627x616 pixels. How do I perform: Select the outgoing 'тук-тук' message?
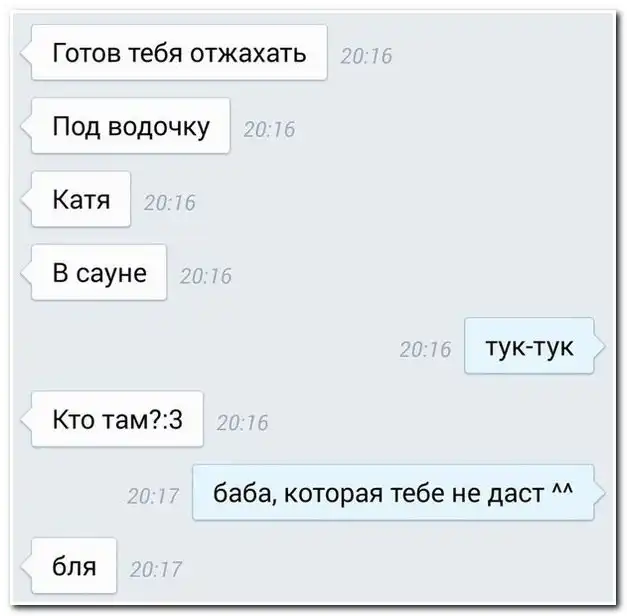pyautogui.click(x=529, y=346)
